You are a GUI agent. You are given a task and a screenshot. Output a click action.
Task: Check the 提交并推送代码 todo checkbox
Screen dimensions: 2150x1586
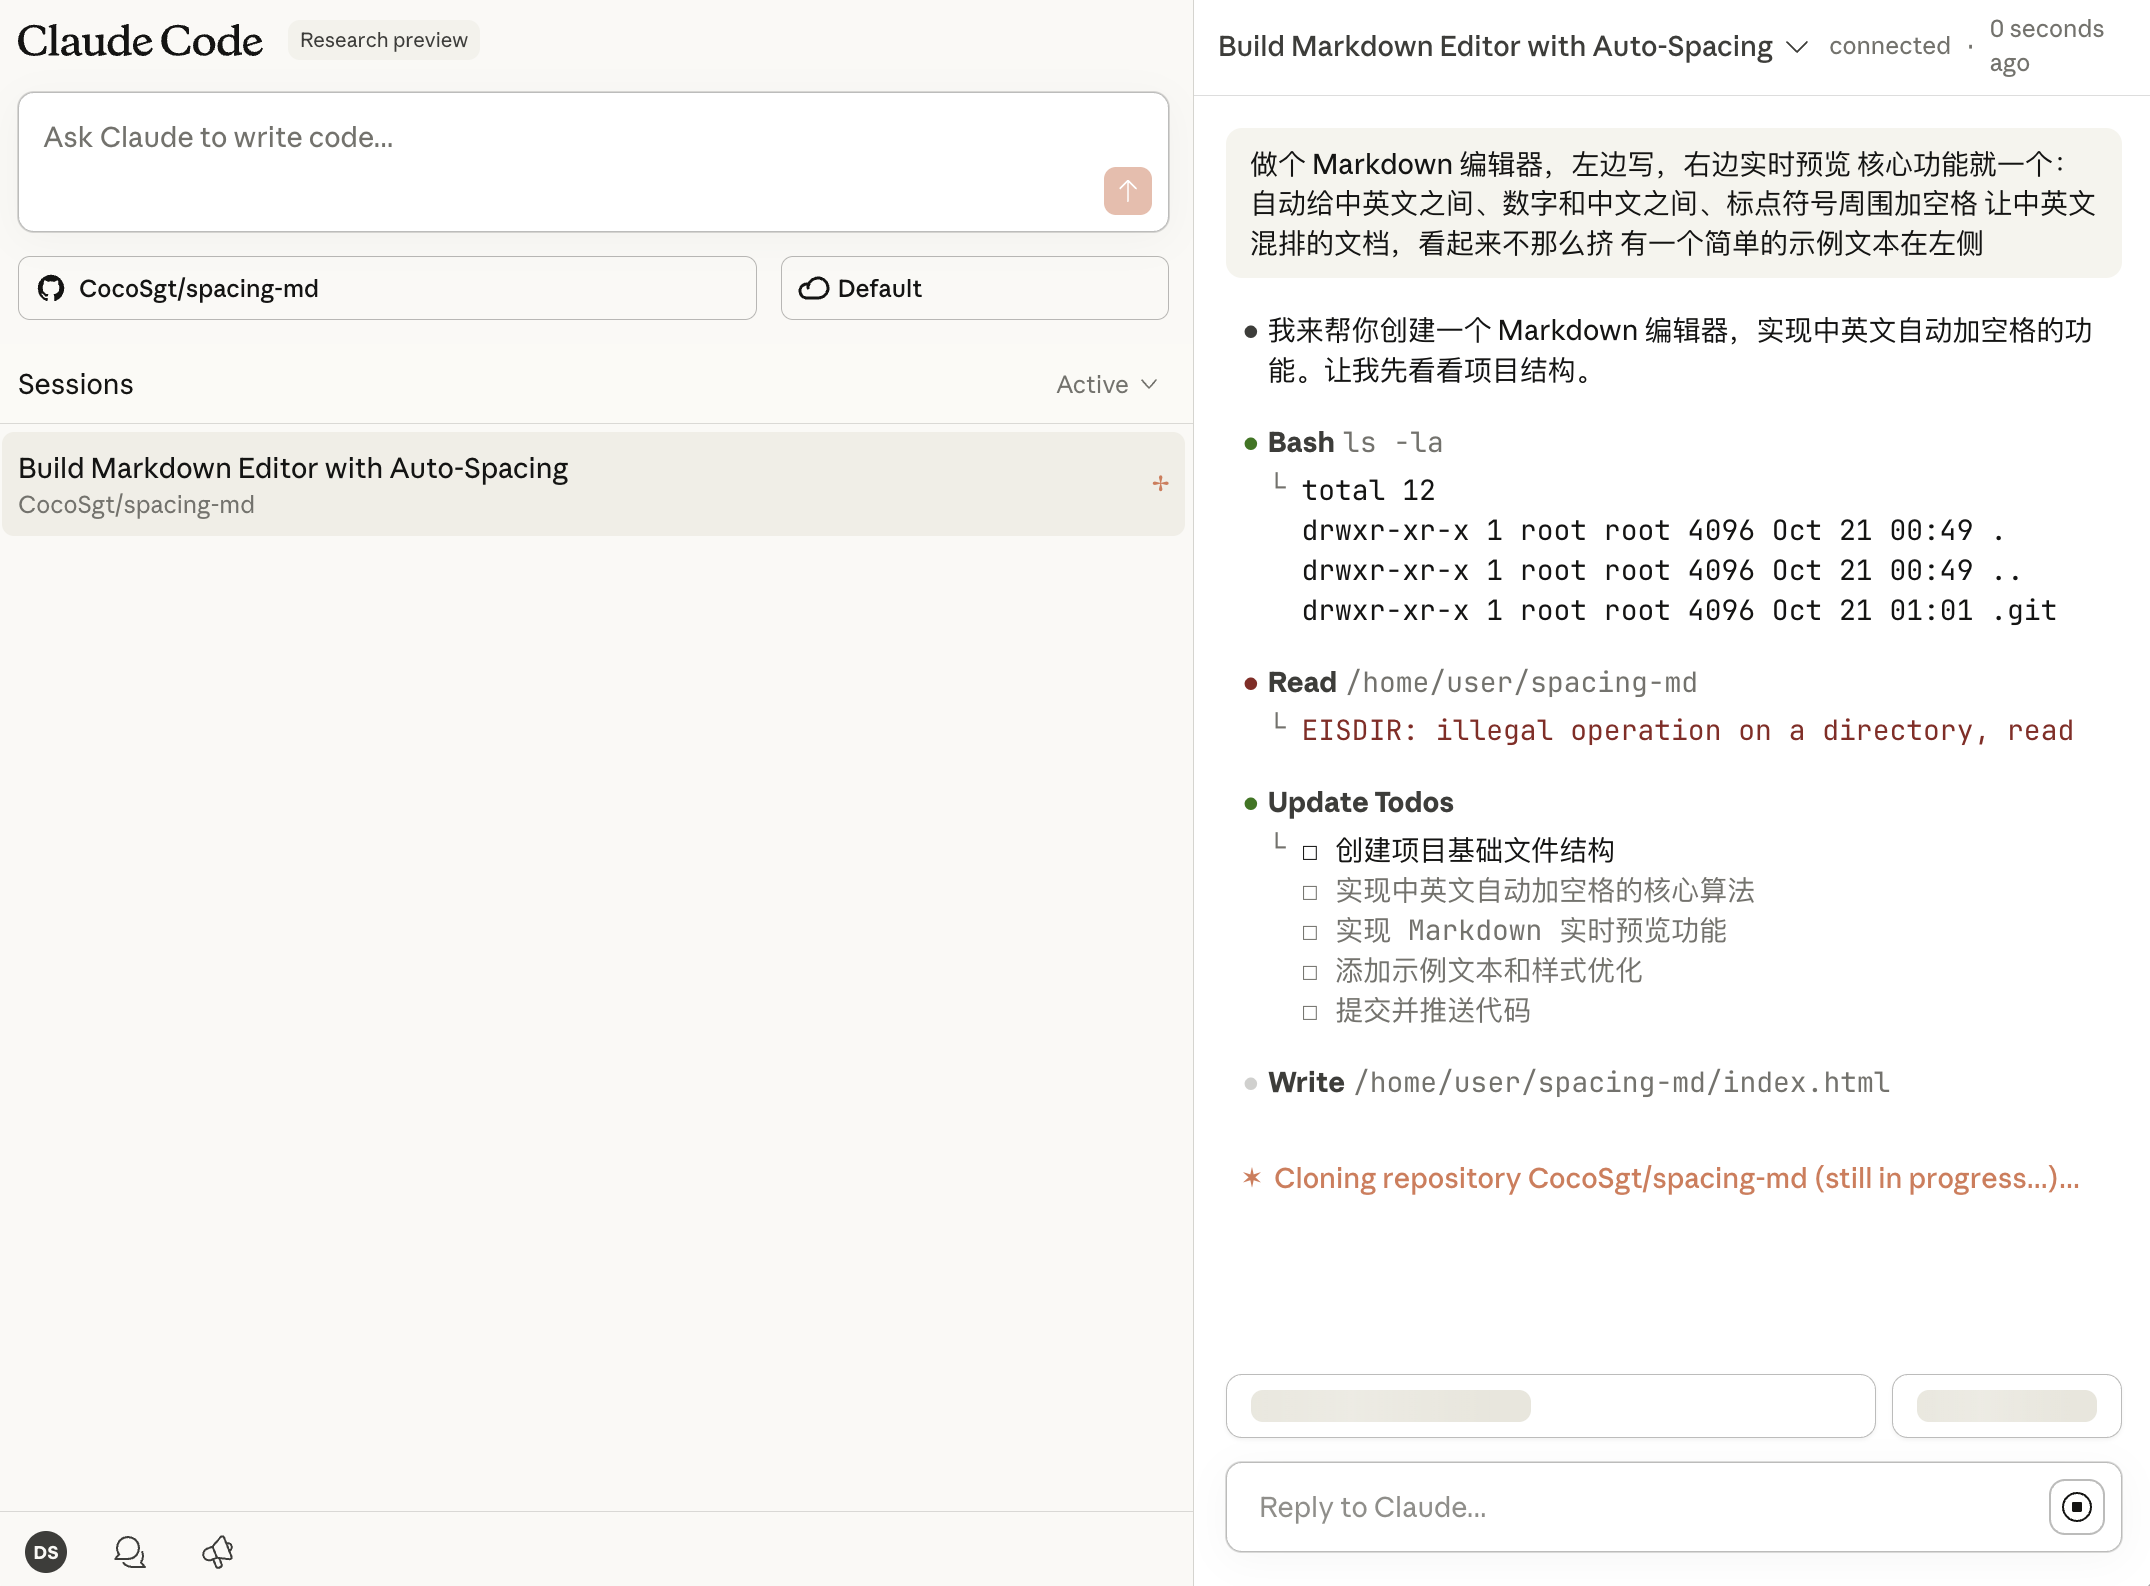tap(1310, 1012)
